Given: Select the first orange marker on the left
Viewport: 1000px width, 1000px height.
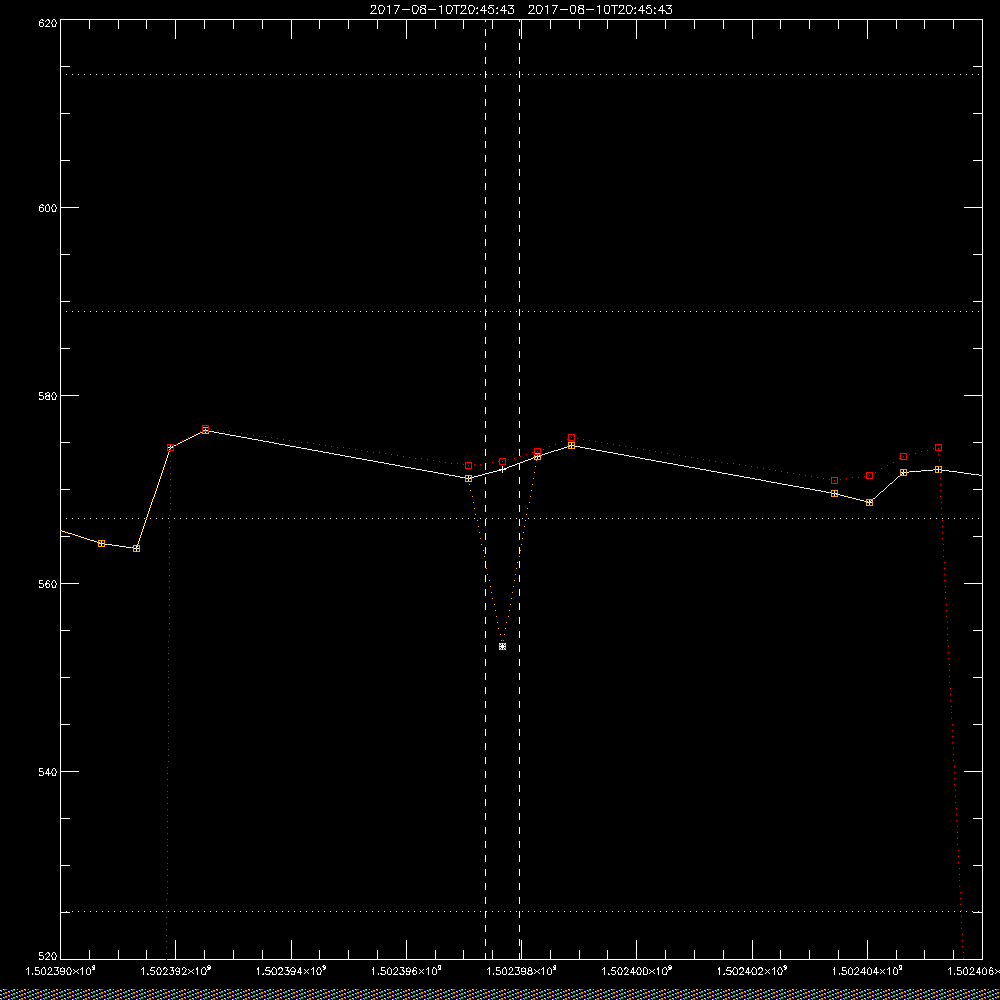Looking at the screenshot, I should click(x=101, y=543).
